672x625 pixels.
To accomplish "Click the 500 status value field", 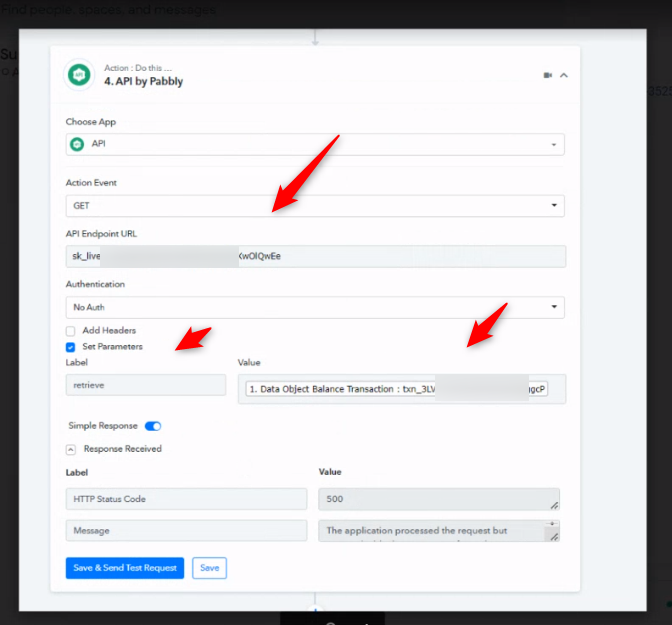I will click(439, 499).
